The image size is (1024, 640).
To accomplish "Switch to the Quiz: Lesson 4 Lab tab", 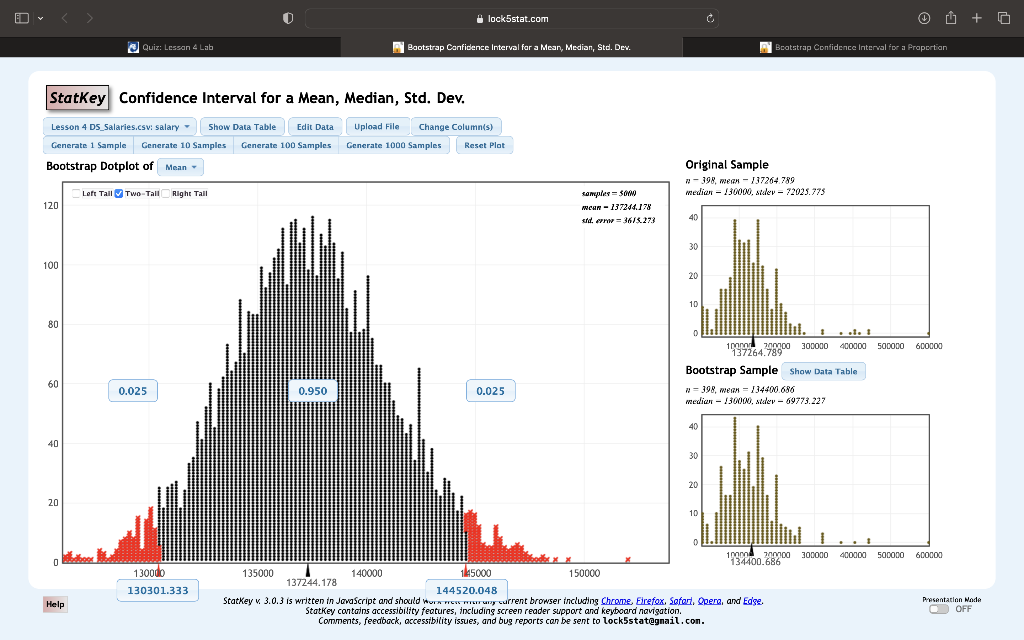I will click(x=196, y=45).
